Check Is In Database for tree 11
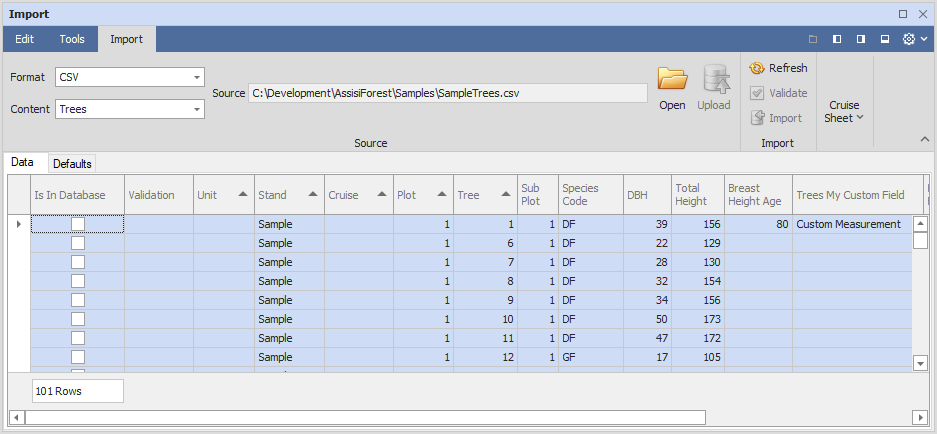937x434 pixels. click(x=78, y=338)
